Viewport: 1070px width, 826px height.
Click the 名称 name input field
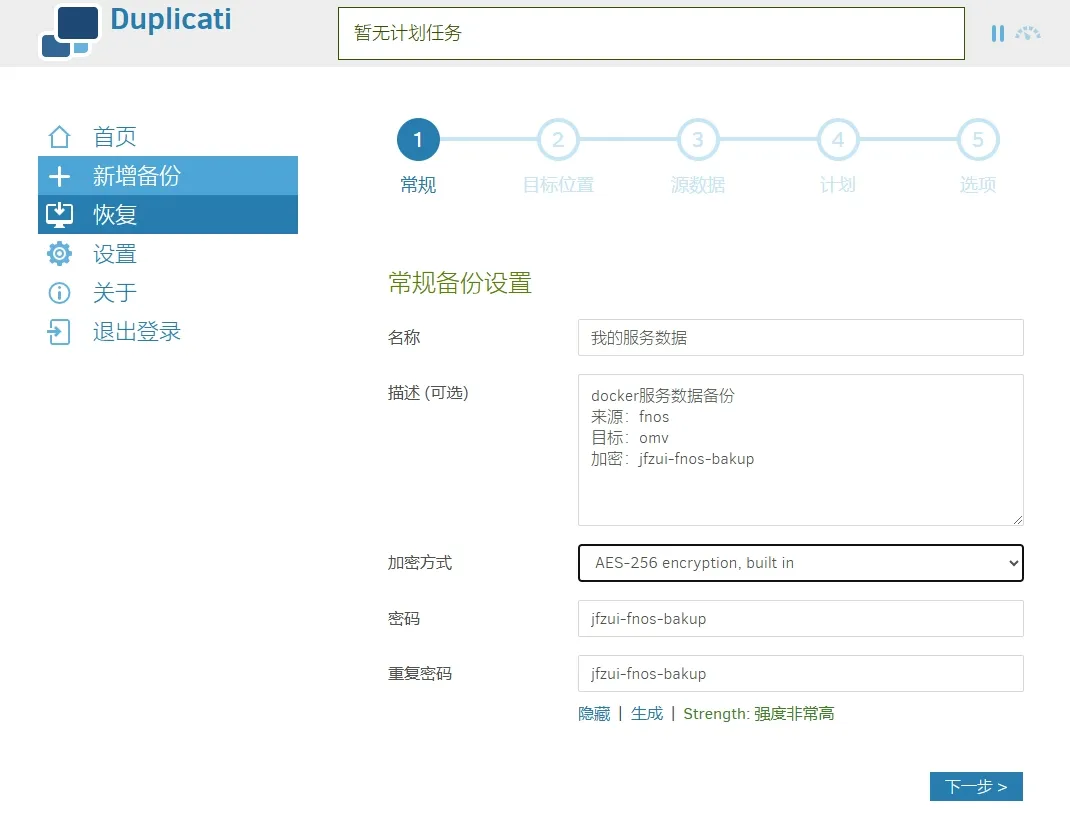[800, 338]
